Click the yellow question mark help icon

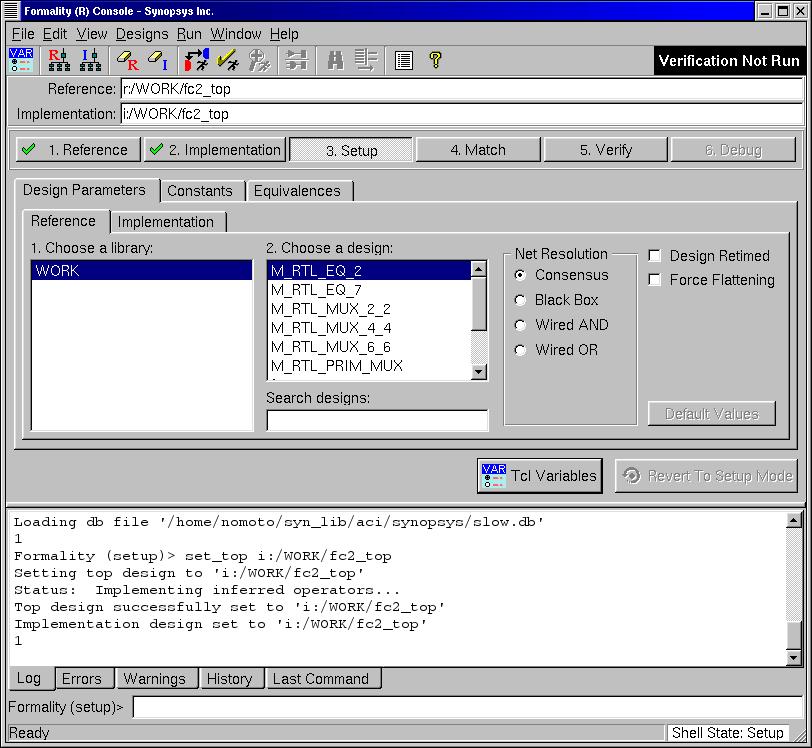pos(436,60)
